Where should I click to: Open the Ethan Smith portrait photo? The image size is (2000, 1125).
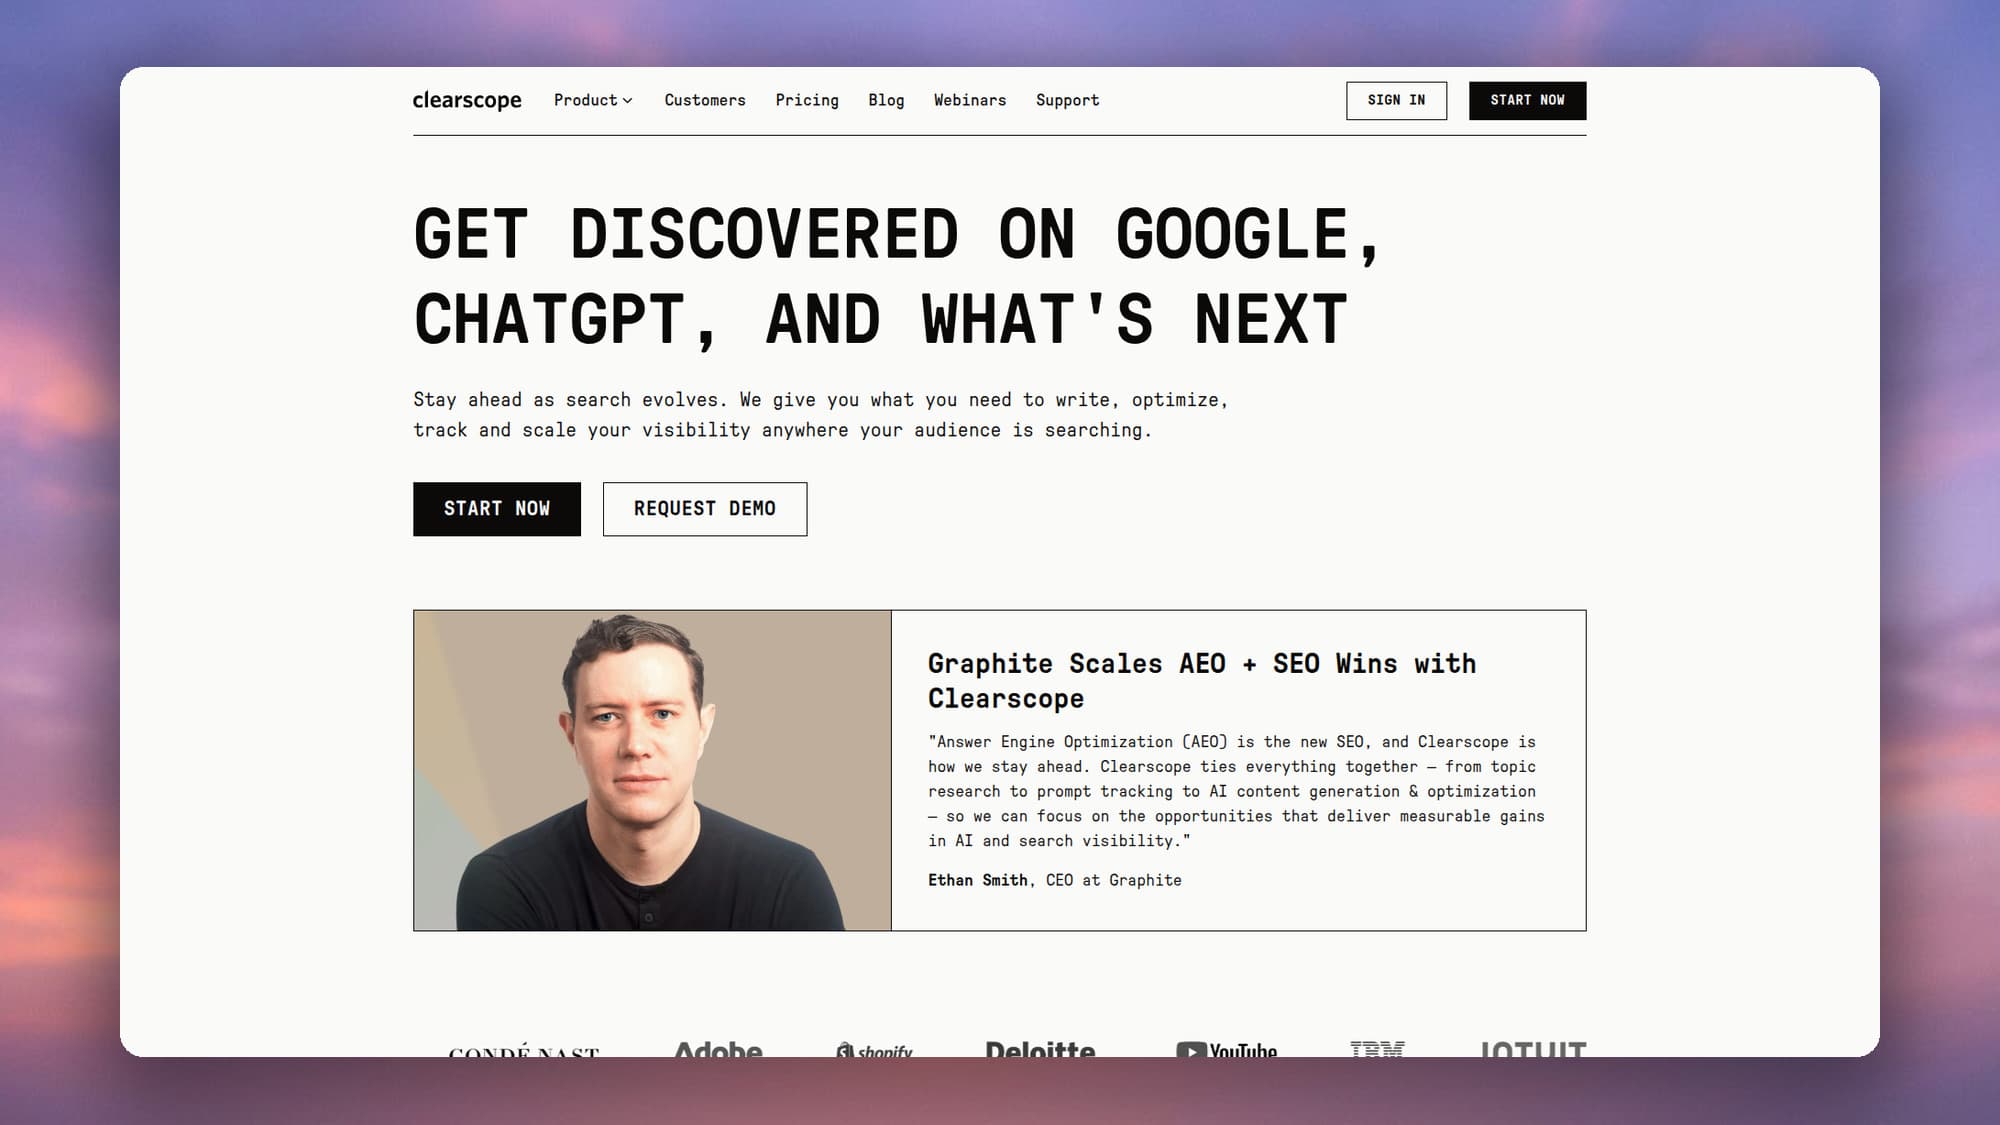tap(652, 770)
